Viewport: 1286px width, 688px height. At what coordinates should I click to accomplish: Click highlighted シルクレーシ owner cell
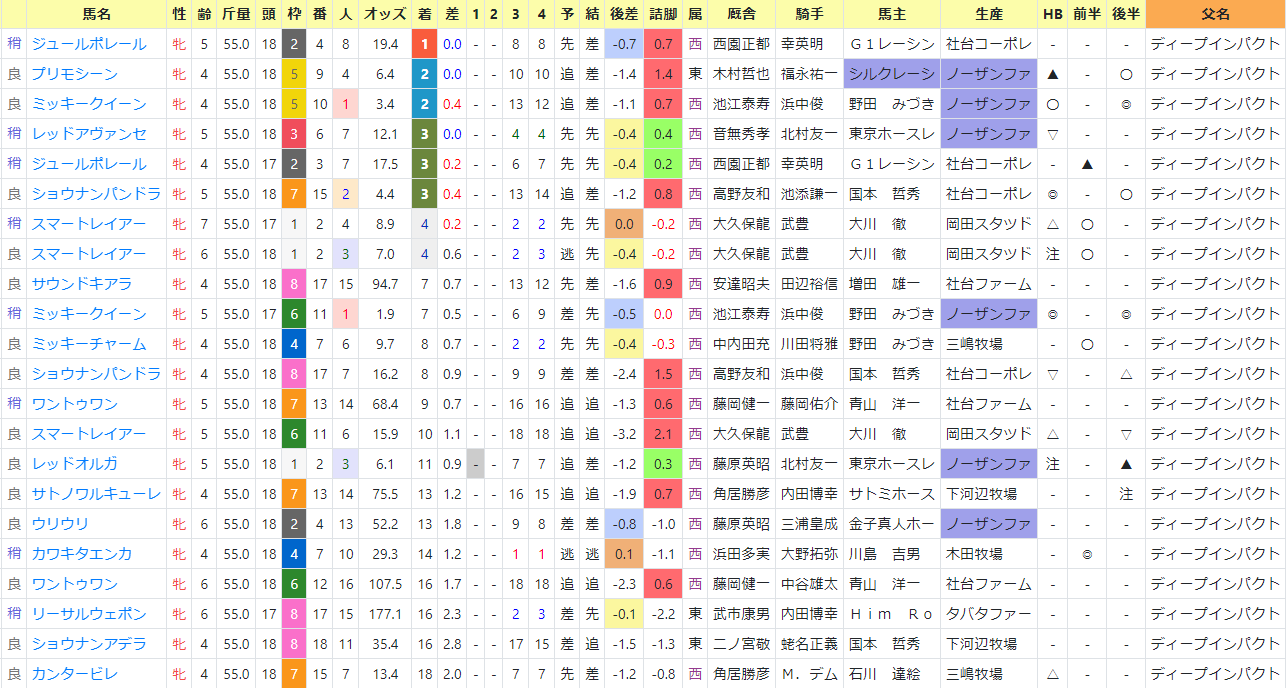[891, 74]
